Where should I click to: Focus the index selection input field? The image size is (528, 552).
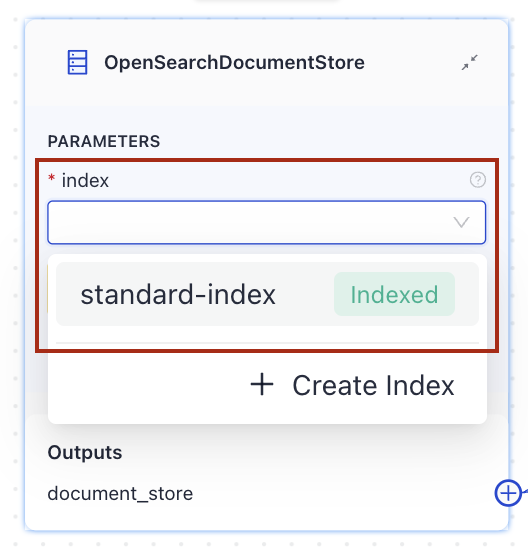(267, 222)
